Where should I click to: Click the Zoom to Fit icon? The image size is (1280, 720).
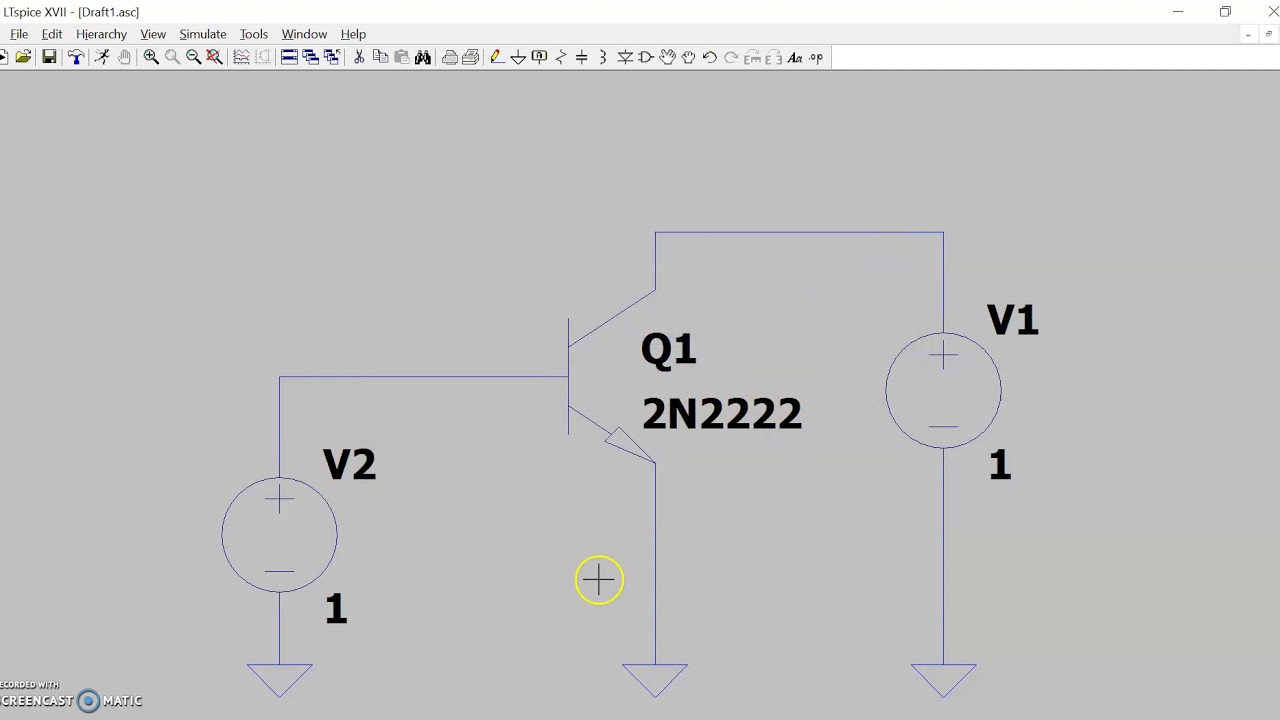(214, 58)
